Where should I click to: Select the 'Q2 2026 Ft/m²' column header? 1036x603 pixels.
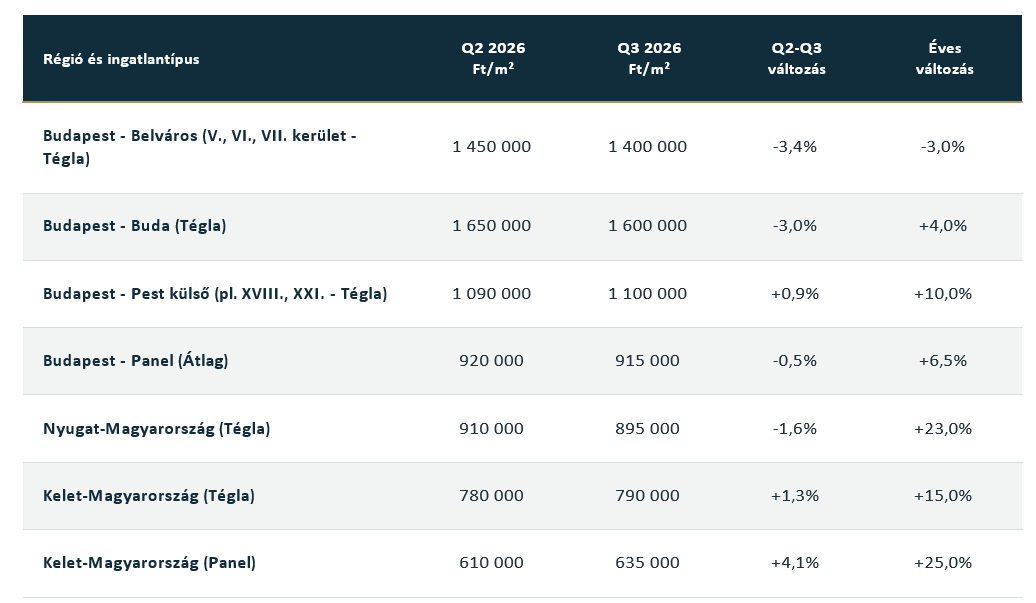[x=493, y=58]
